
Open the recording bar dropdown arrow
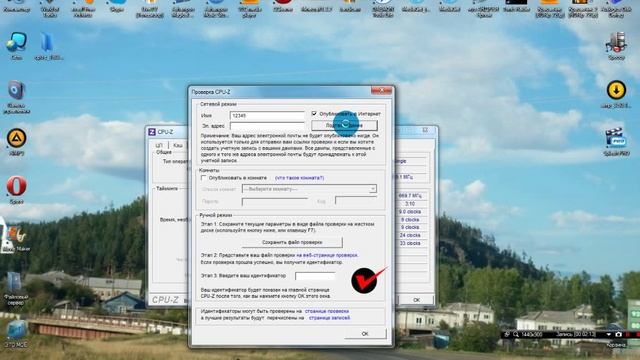pos(609,334)
